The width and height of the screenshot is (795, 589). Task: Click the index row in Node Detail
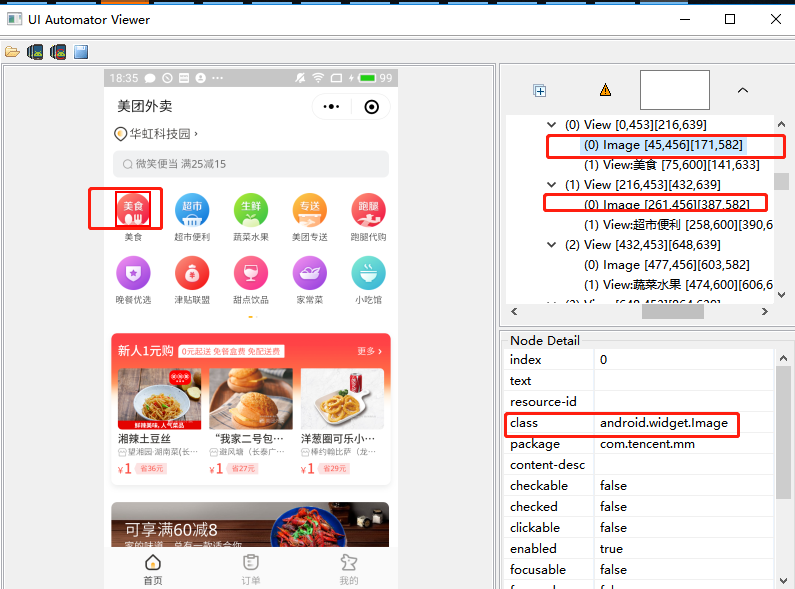pyautogui.click(x=639, y=359)
